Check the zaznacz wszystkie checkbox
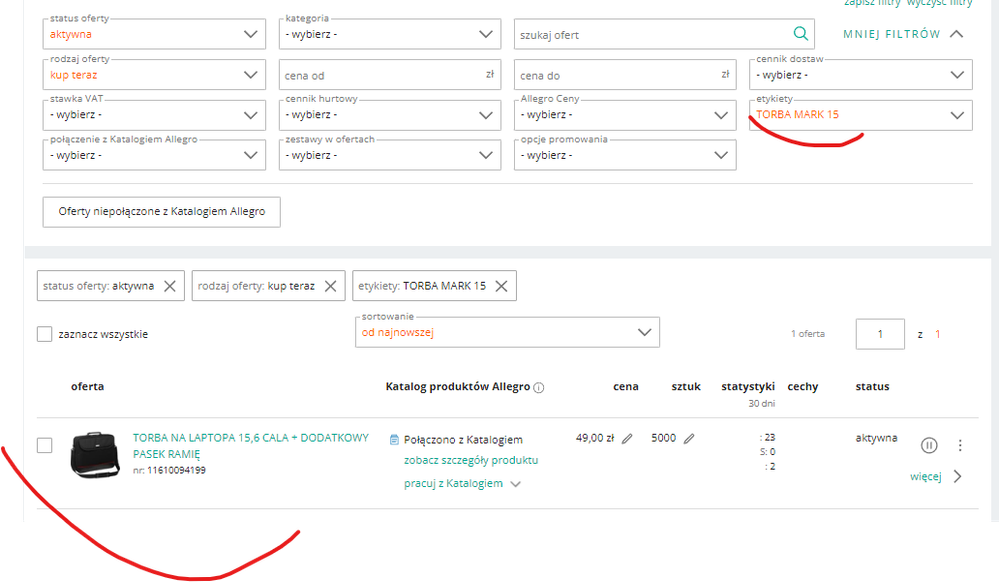 (x=45, y=334)
